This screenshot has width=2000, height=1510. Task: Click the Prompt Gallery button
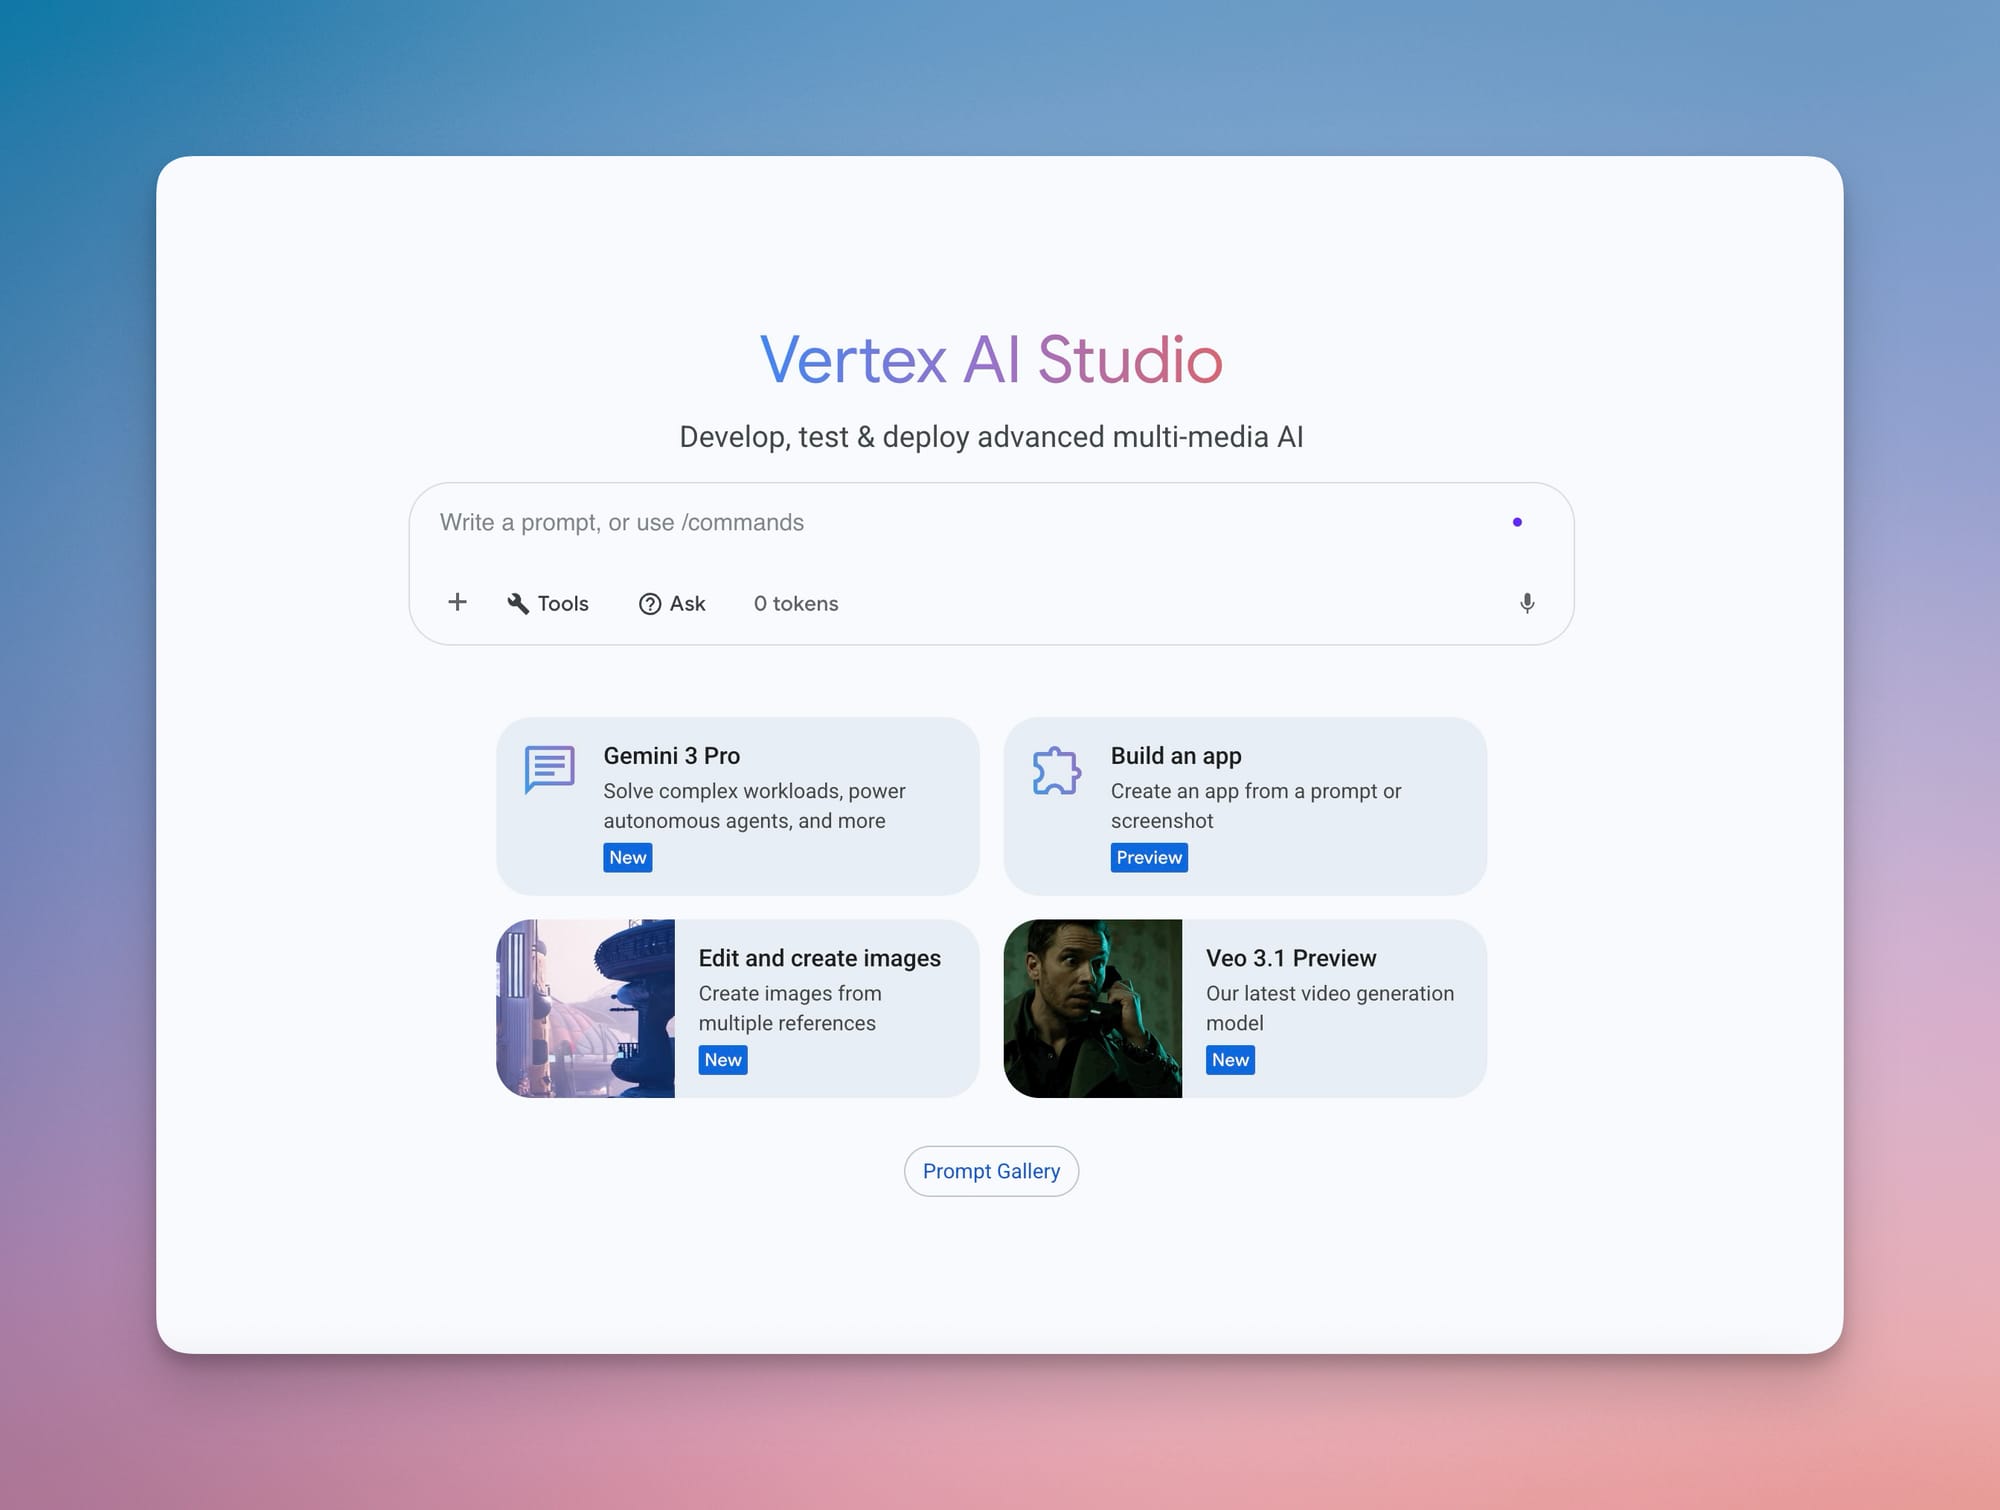[x=991, y=1170]
